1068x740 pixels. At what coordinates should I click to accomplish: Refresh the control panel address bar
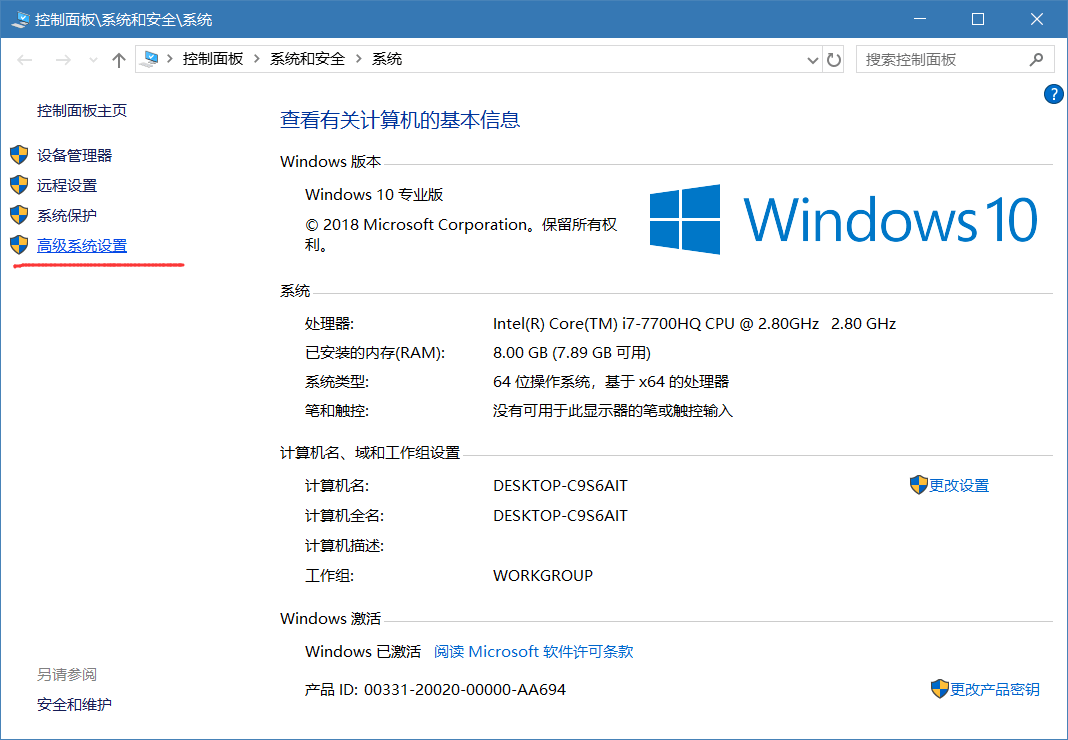pyautogui.click(x=834, y=60)
